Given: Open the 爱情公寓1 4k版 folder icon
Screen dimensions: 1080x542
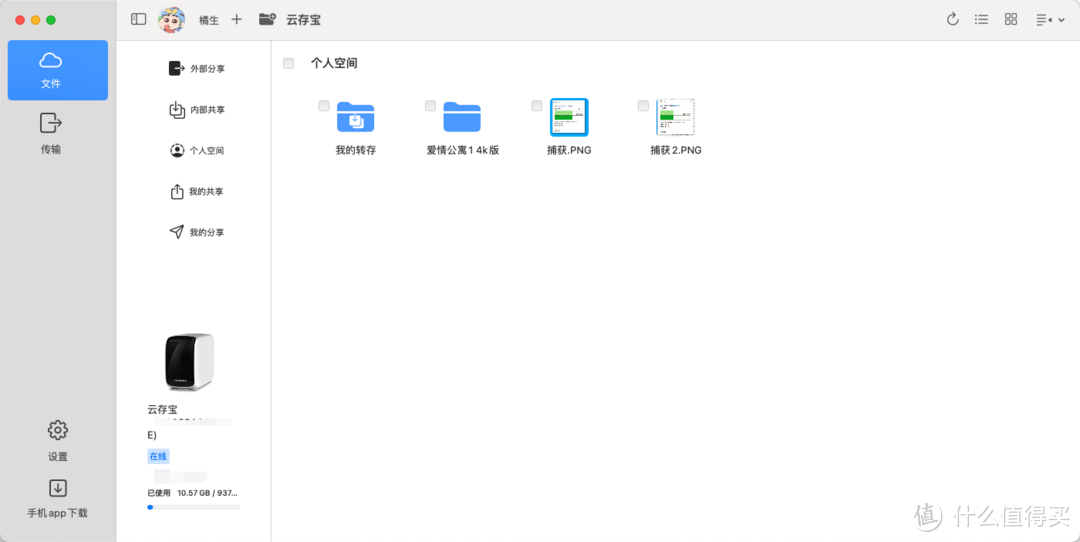Looking at the screenshot, I should [462, 116].
